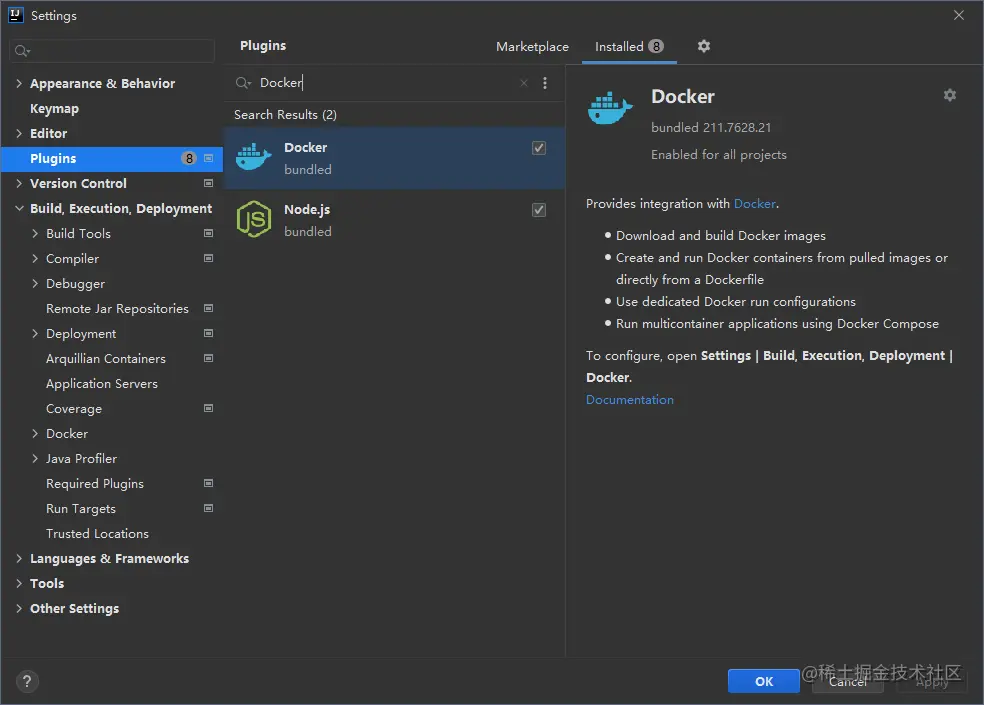Click project-level icon beside Required Plugins
This screenshot has width=984, height=705.
208,483
